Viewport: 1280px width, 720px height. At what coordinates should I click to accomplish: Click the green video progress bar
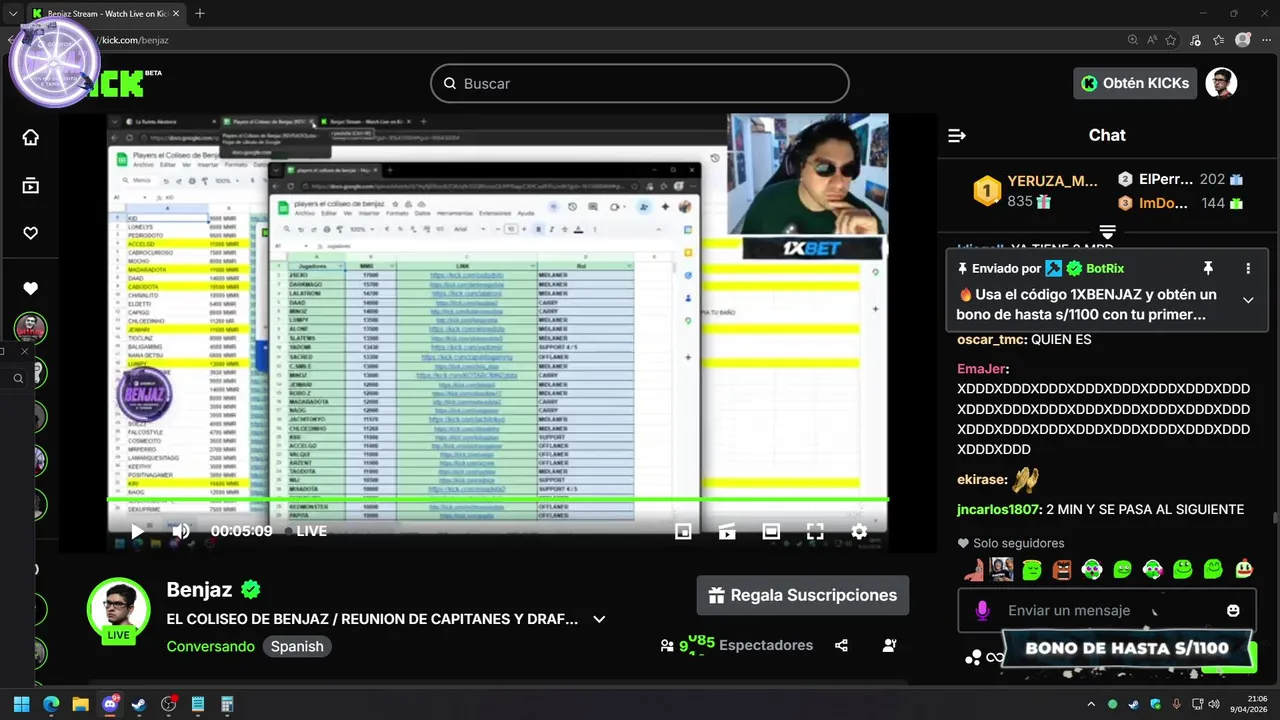coord(498,499)
